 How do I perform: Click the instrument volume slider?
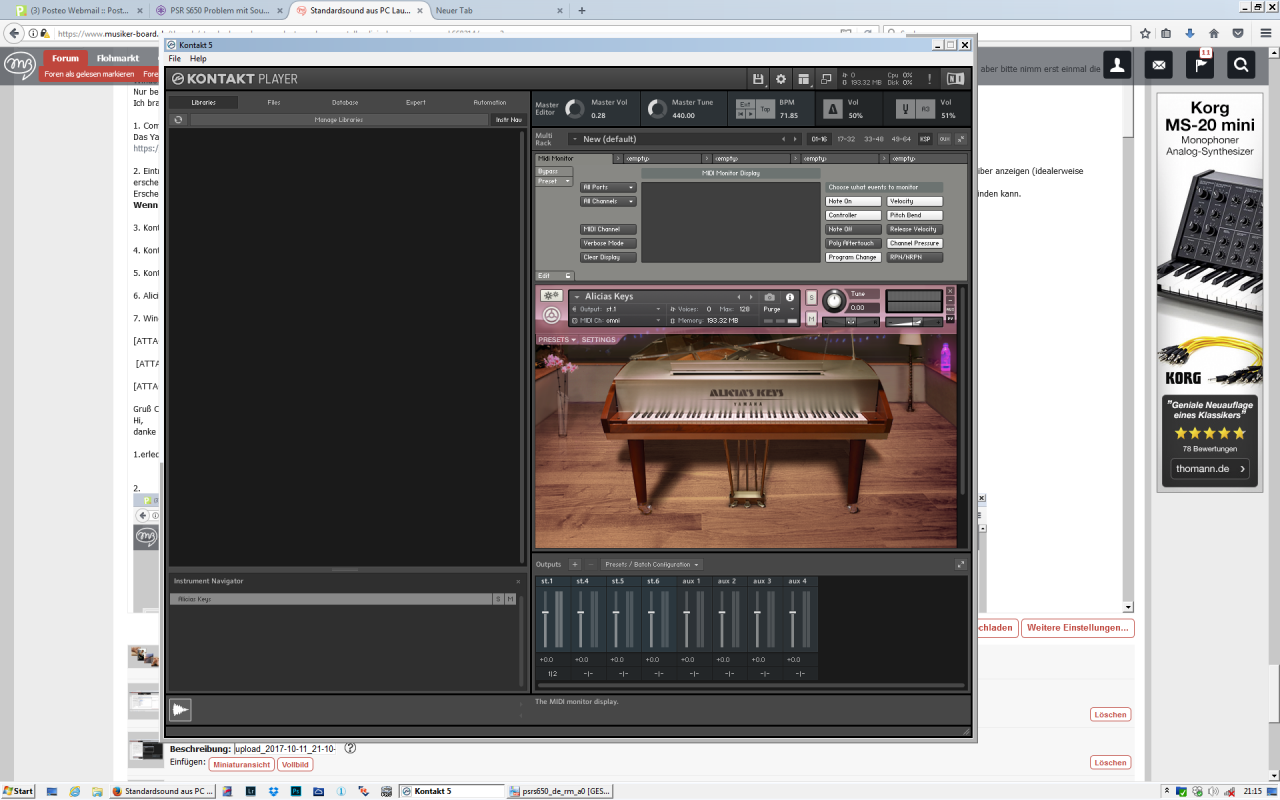click(x=914, y=322)
